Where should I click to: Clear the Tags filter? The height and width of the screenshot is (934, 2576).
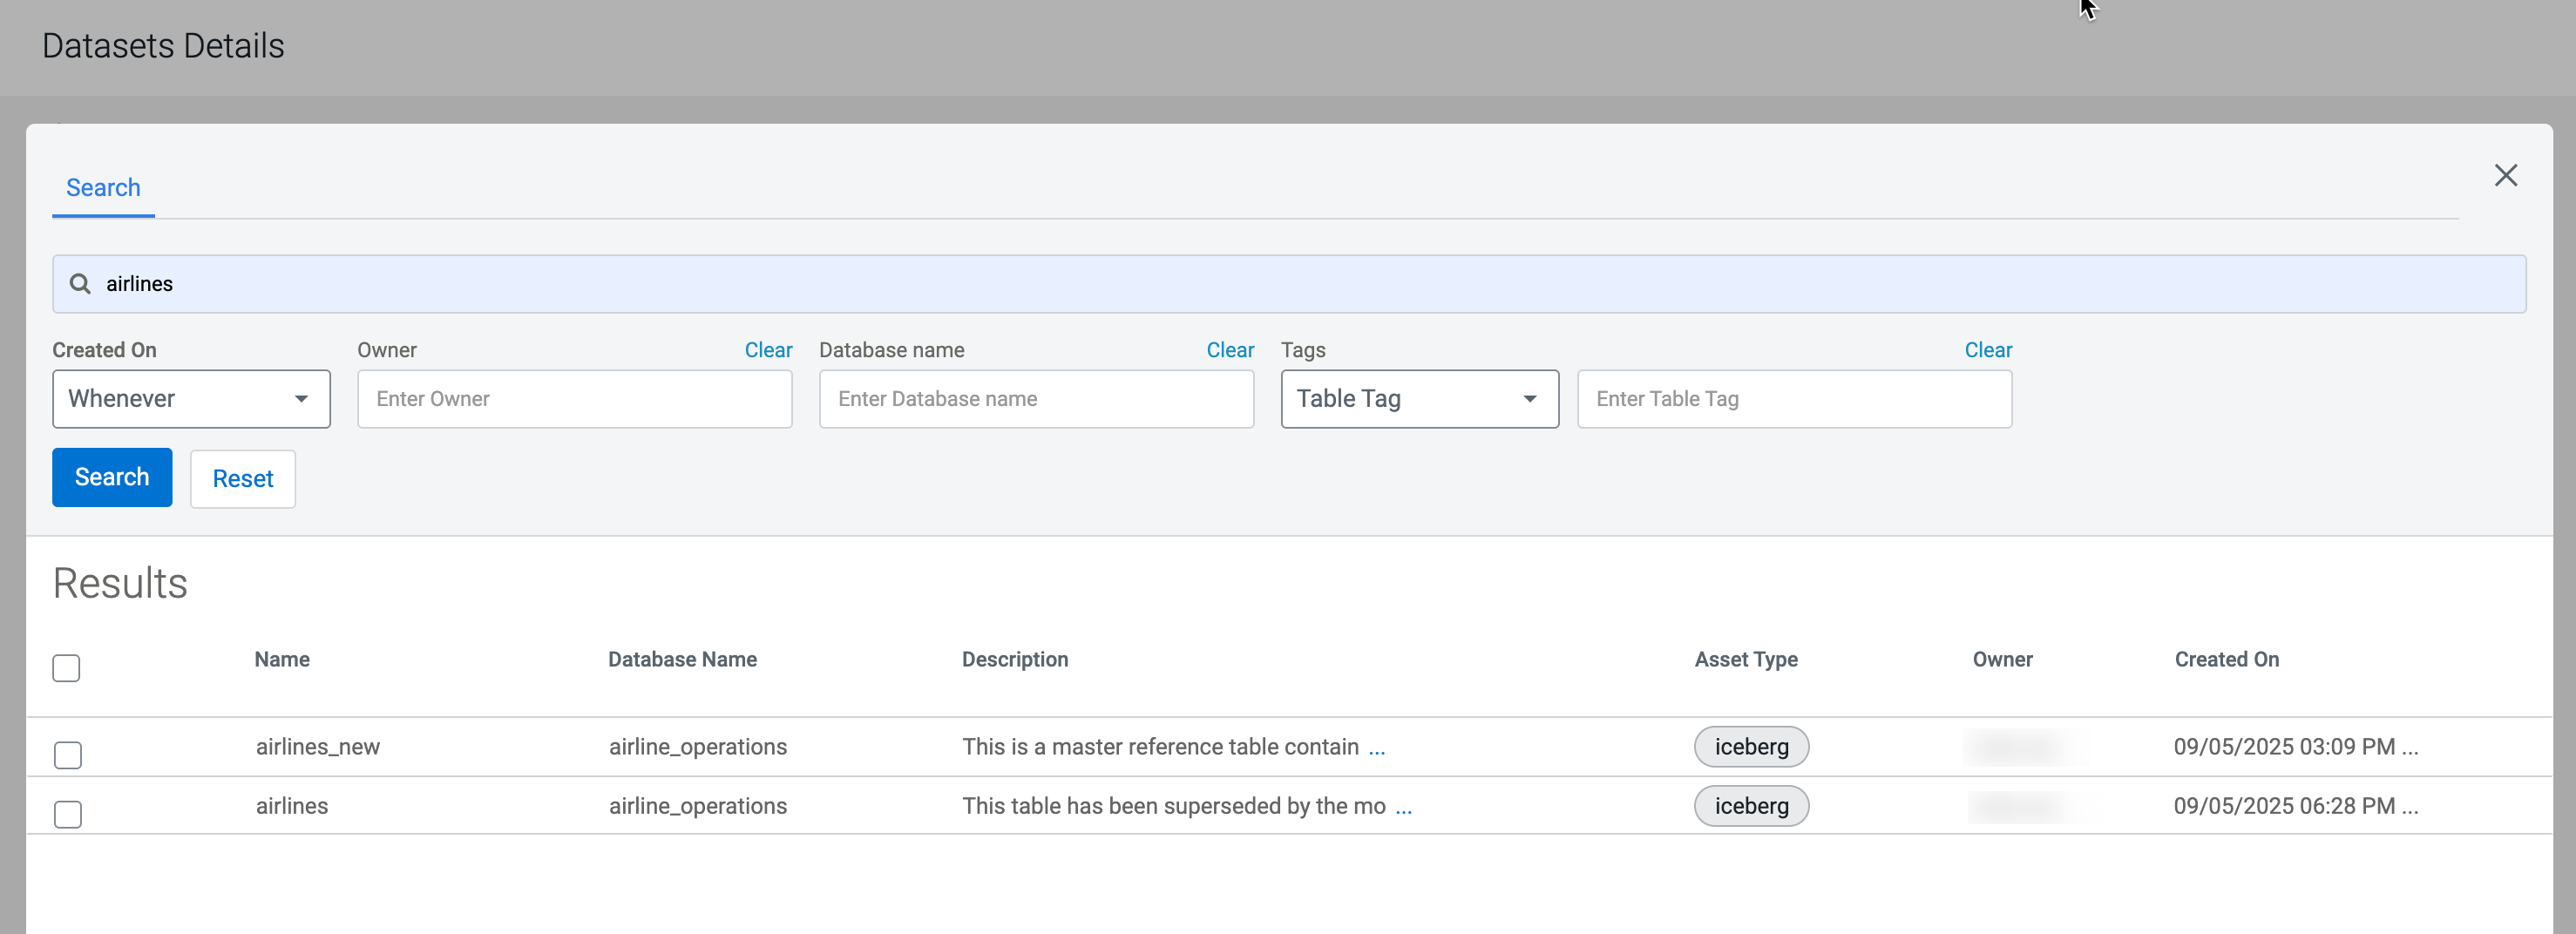coord(1988,350)
